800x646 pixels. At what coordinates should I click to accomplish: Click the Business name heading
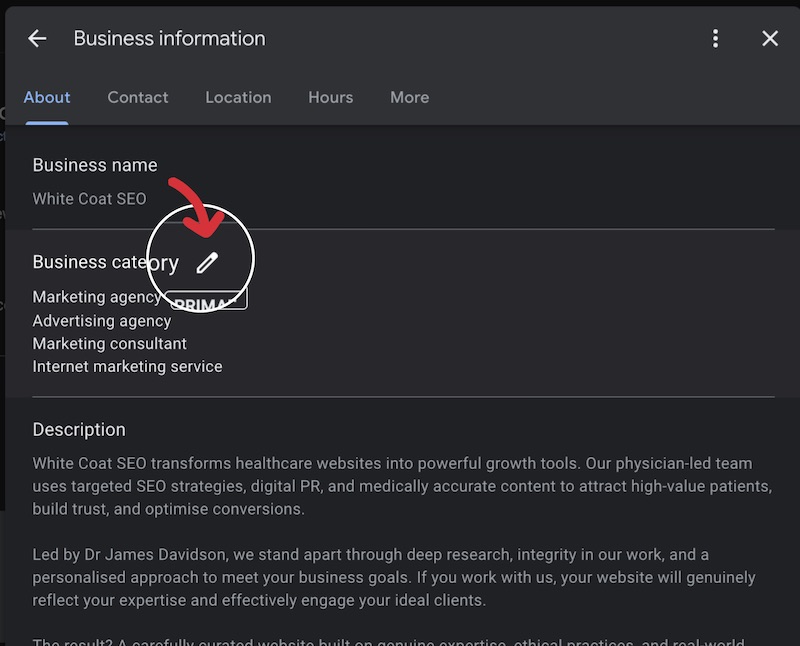95,165
